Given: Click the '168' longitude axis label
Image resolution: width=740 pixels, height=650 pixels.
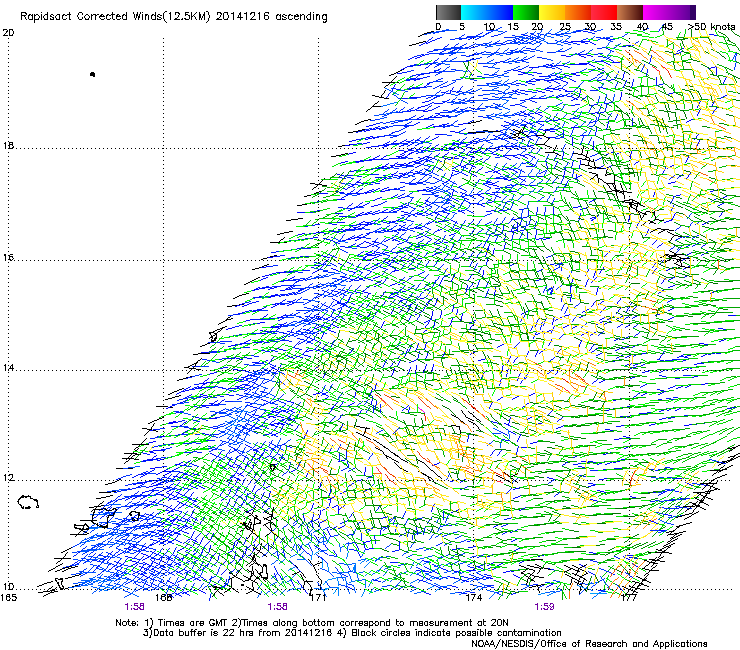Looking at the screenshot, I should pos(163,598).
